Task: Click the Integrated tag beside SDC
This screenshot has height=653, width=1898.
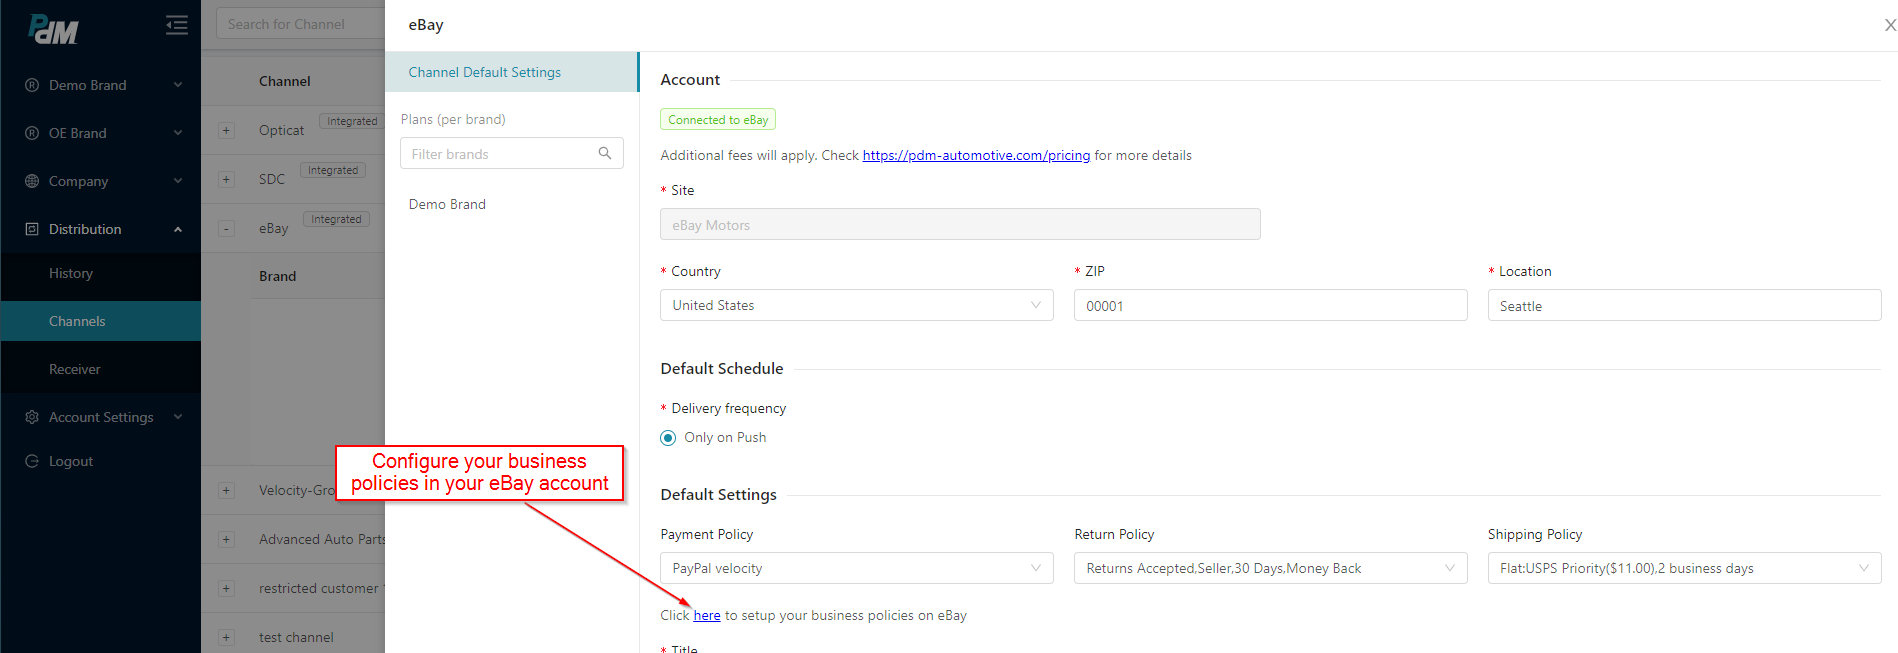Action: [x=333, y=170]
